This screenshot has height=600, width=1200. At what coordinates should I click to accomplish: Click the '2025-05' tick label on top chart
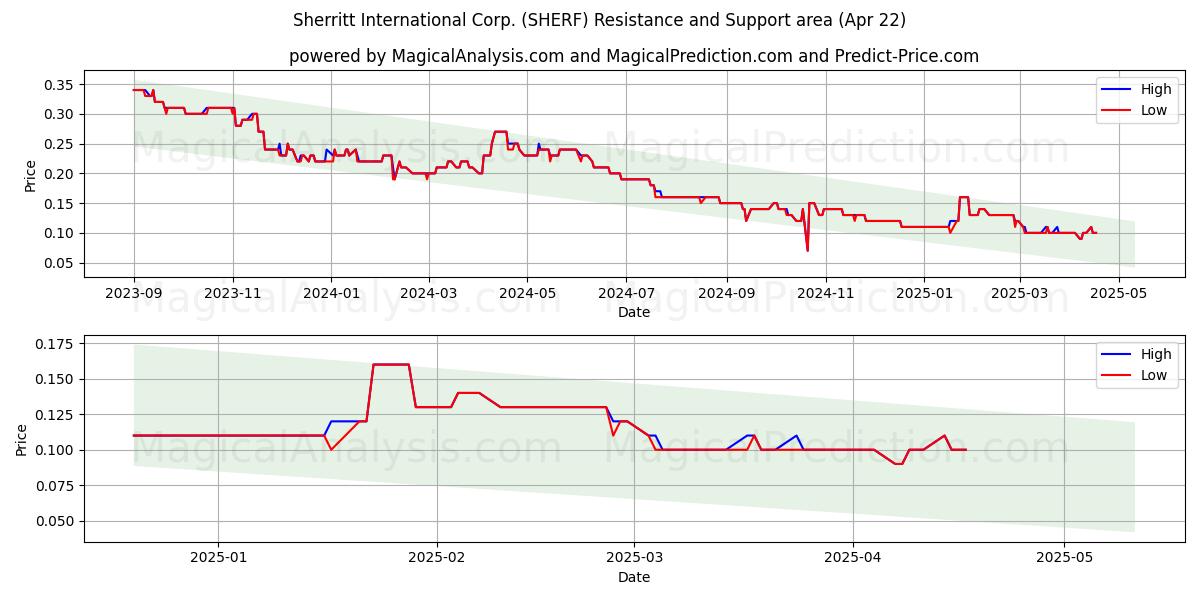1118,293
